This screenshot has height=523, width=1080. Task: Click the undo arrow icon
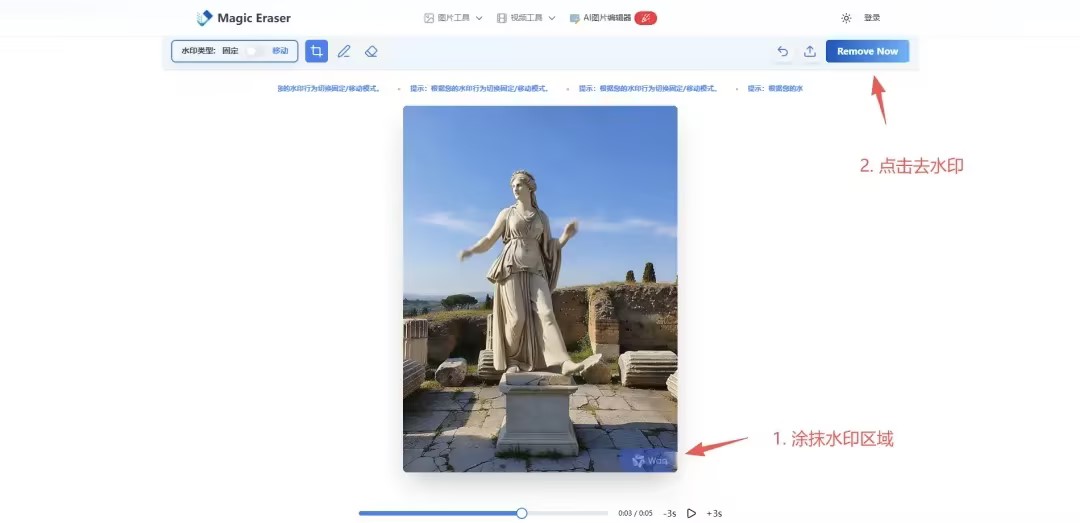tap(783, 52)
